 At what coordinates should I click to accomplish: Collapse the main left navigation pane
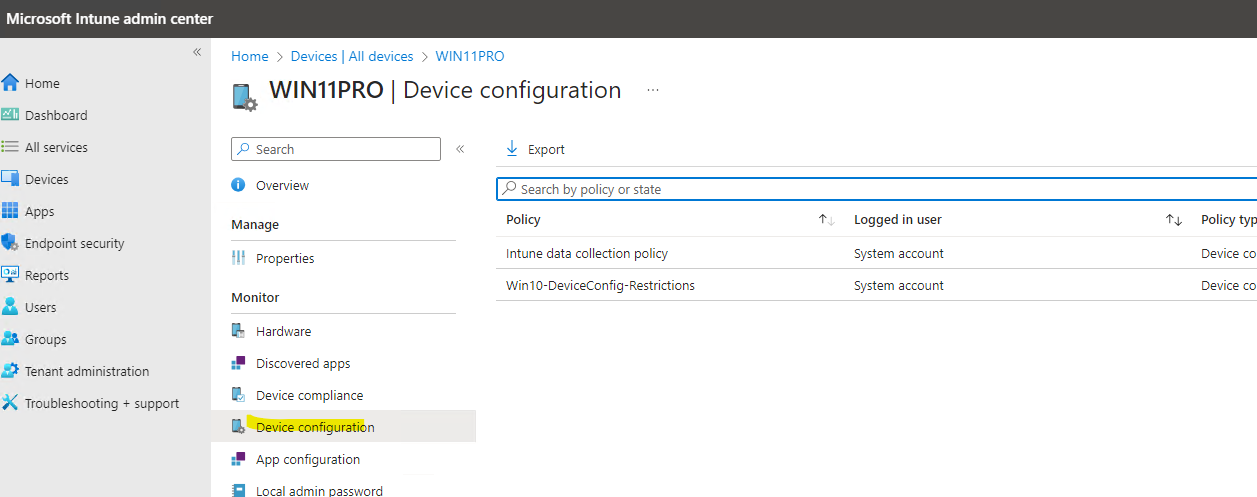(197, 52)
